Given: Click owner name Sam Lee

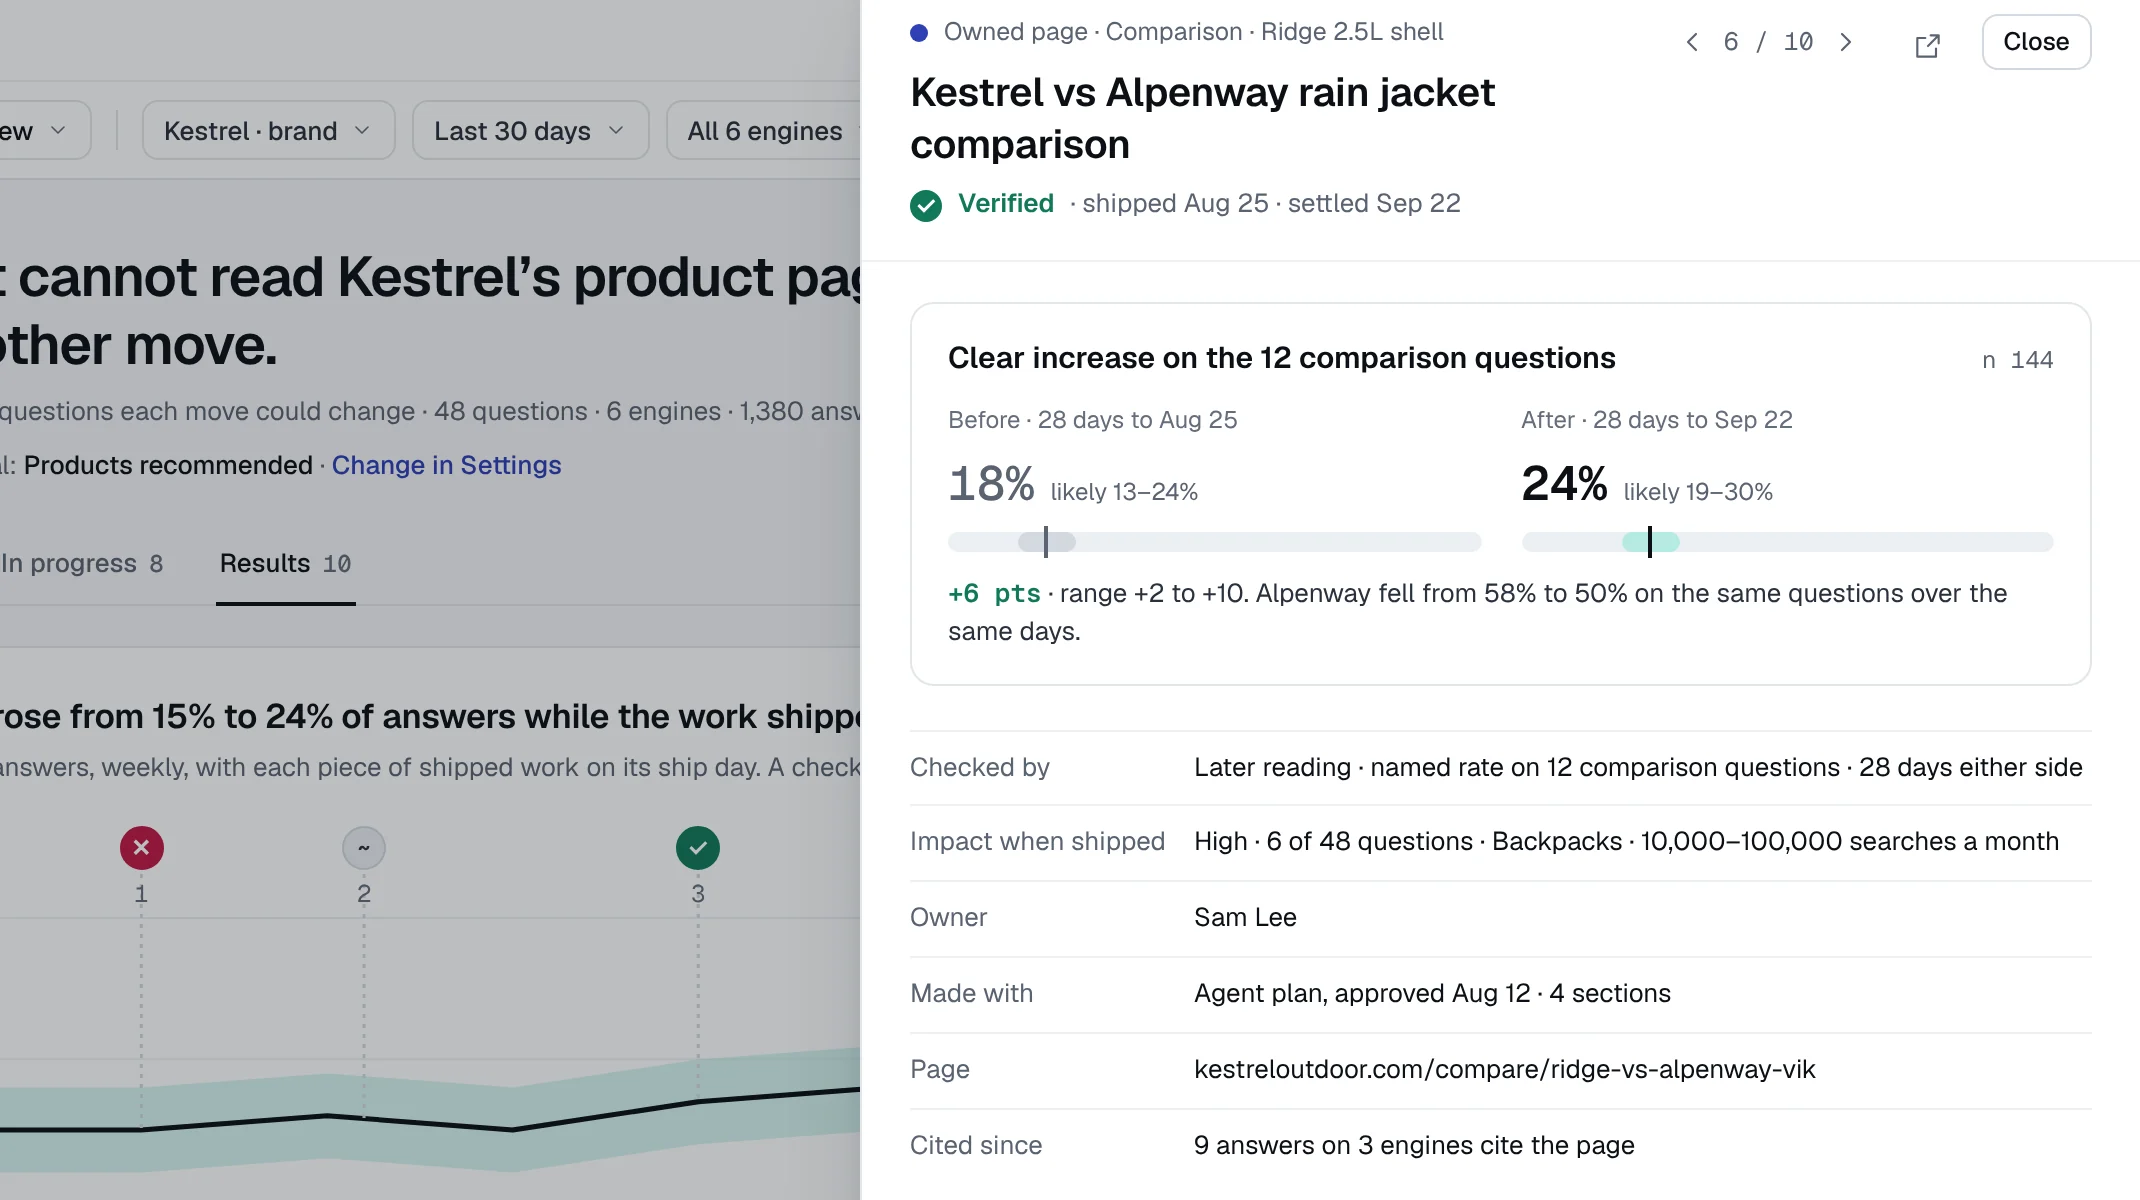Looking at the screenshot, I should click(x=1245, y=917).
